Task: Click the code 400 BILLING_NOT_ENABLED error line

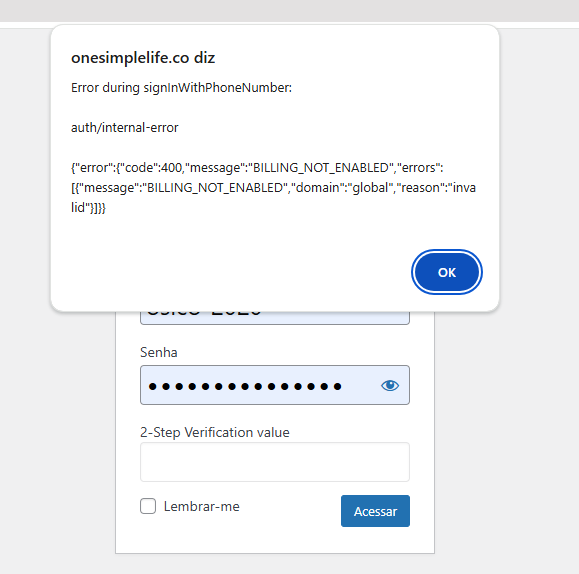Action: [257, 168]
